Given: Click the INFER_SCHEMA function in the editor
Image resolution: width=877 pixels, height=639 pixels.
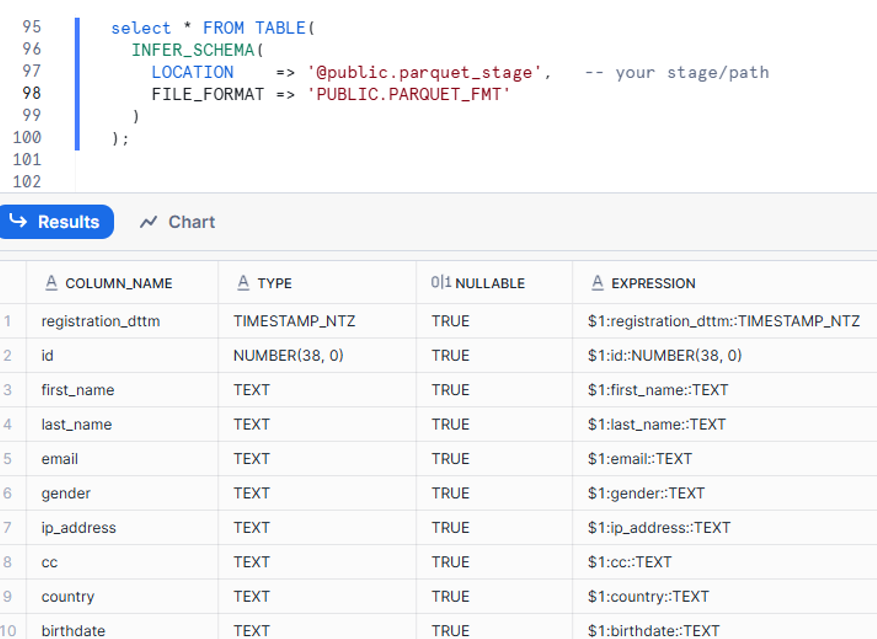Looking at the screenshot, I should pyautogui.click(x=194, y=50).
